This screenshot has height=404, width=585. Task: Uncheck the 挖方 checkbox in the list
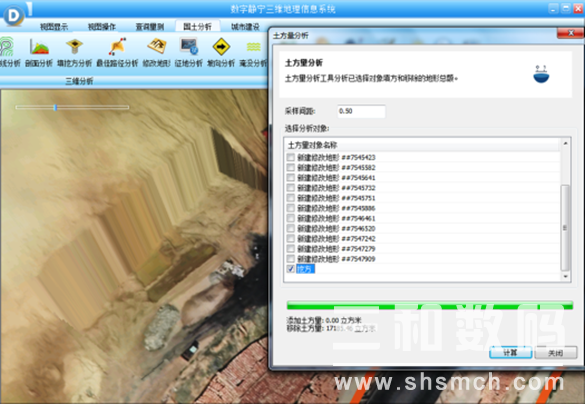[x=291, y=269]
